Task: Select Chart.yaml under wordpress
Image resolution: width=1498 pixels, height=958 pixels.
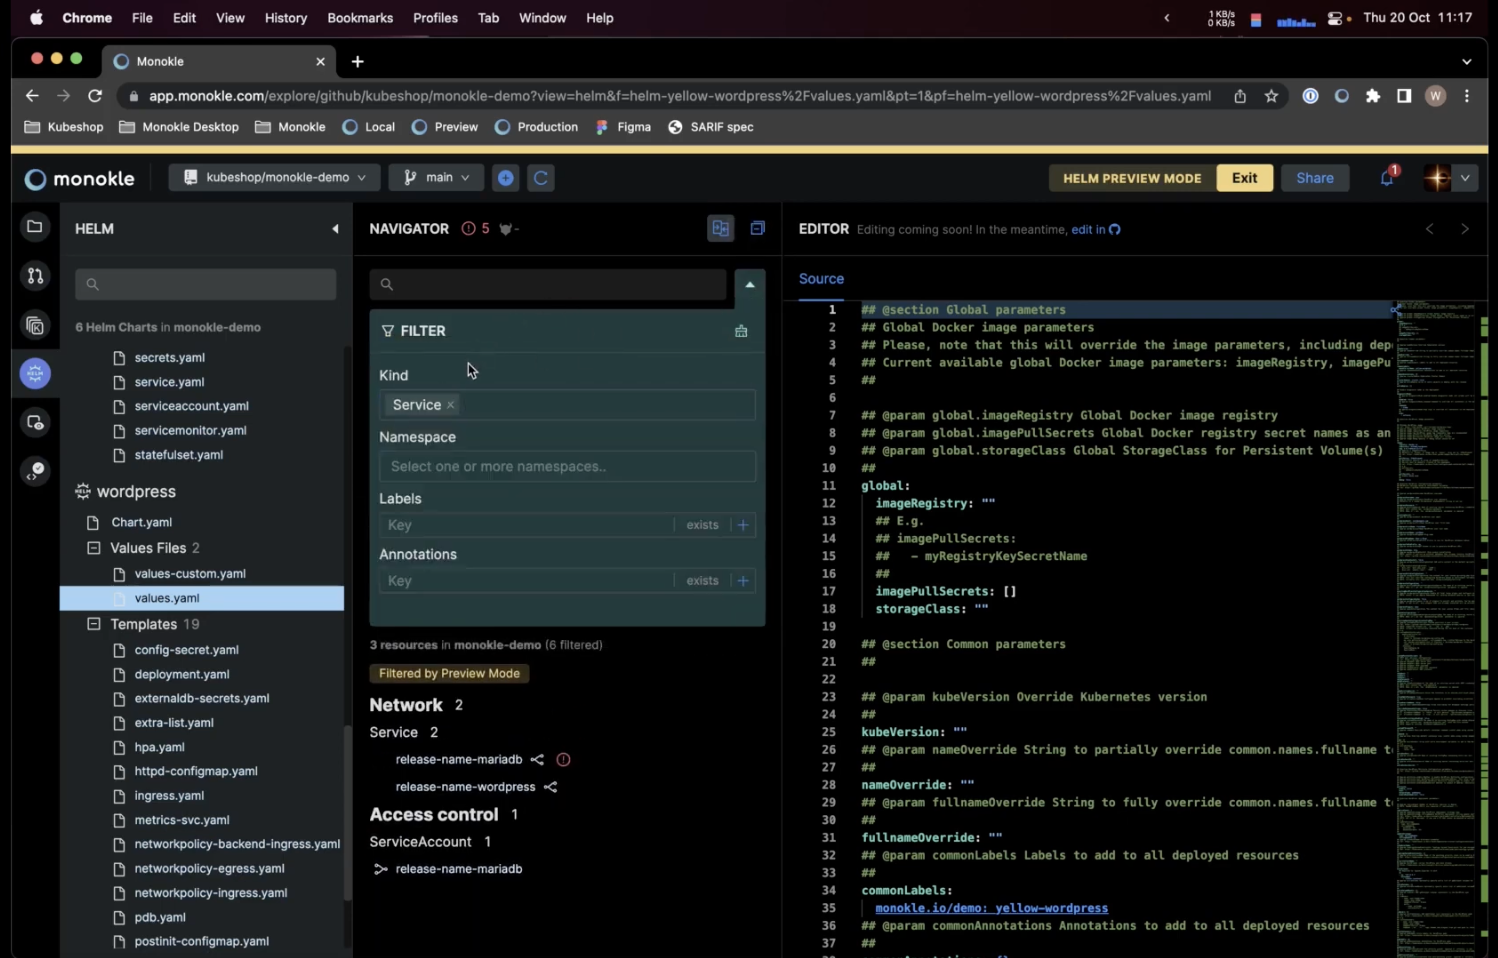Action: click(x=142, y=522)
